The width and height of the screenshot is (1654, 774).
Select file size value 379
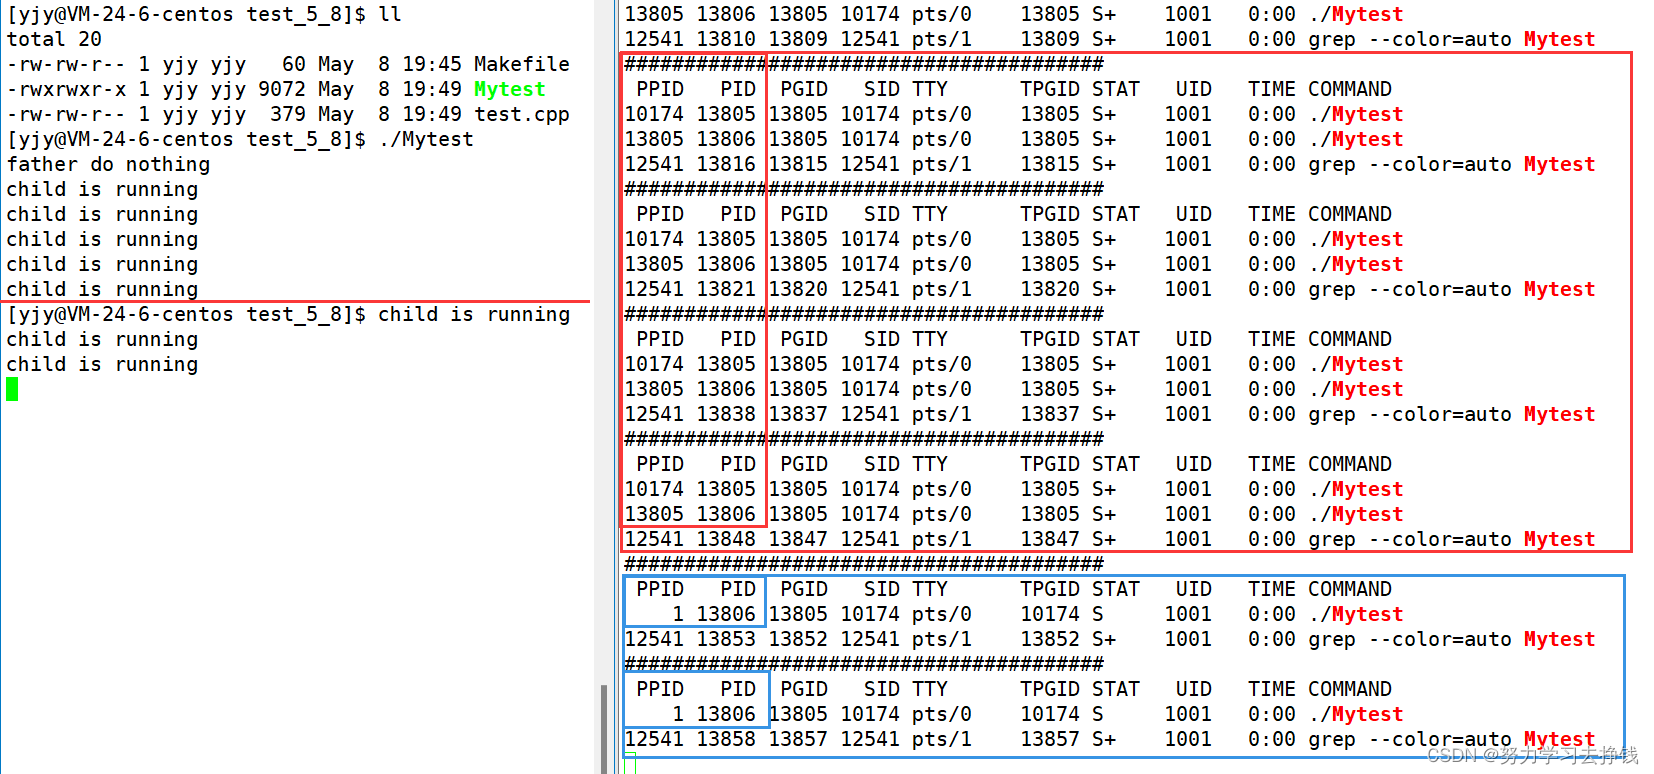(x=288, y=114)
